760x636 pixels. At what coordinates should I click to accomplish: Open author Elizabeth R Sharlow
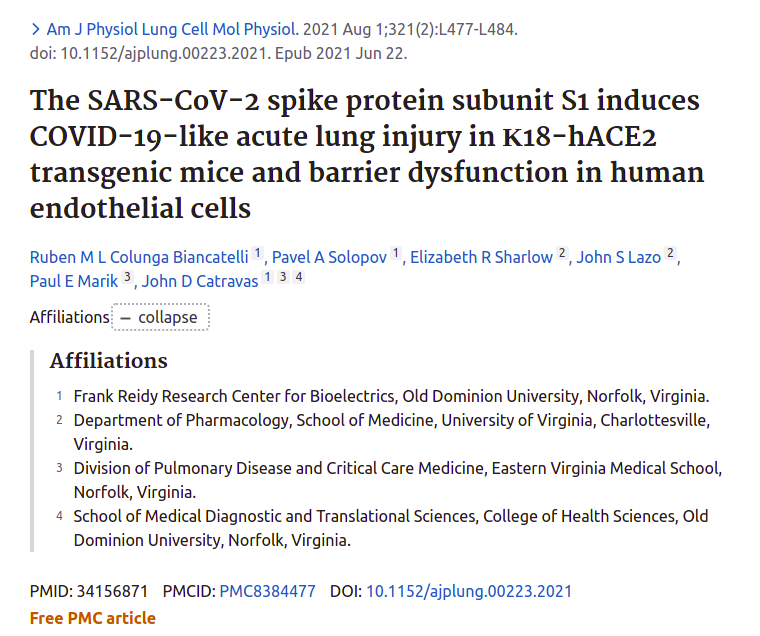481,257
